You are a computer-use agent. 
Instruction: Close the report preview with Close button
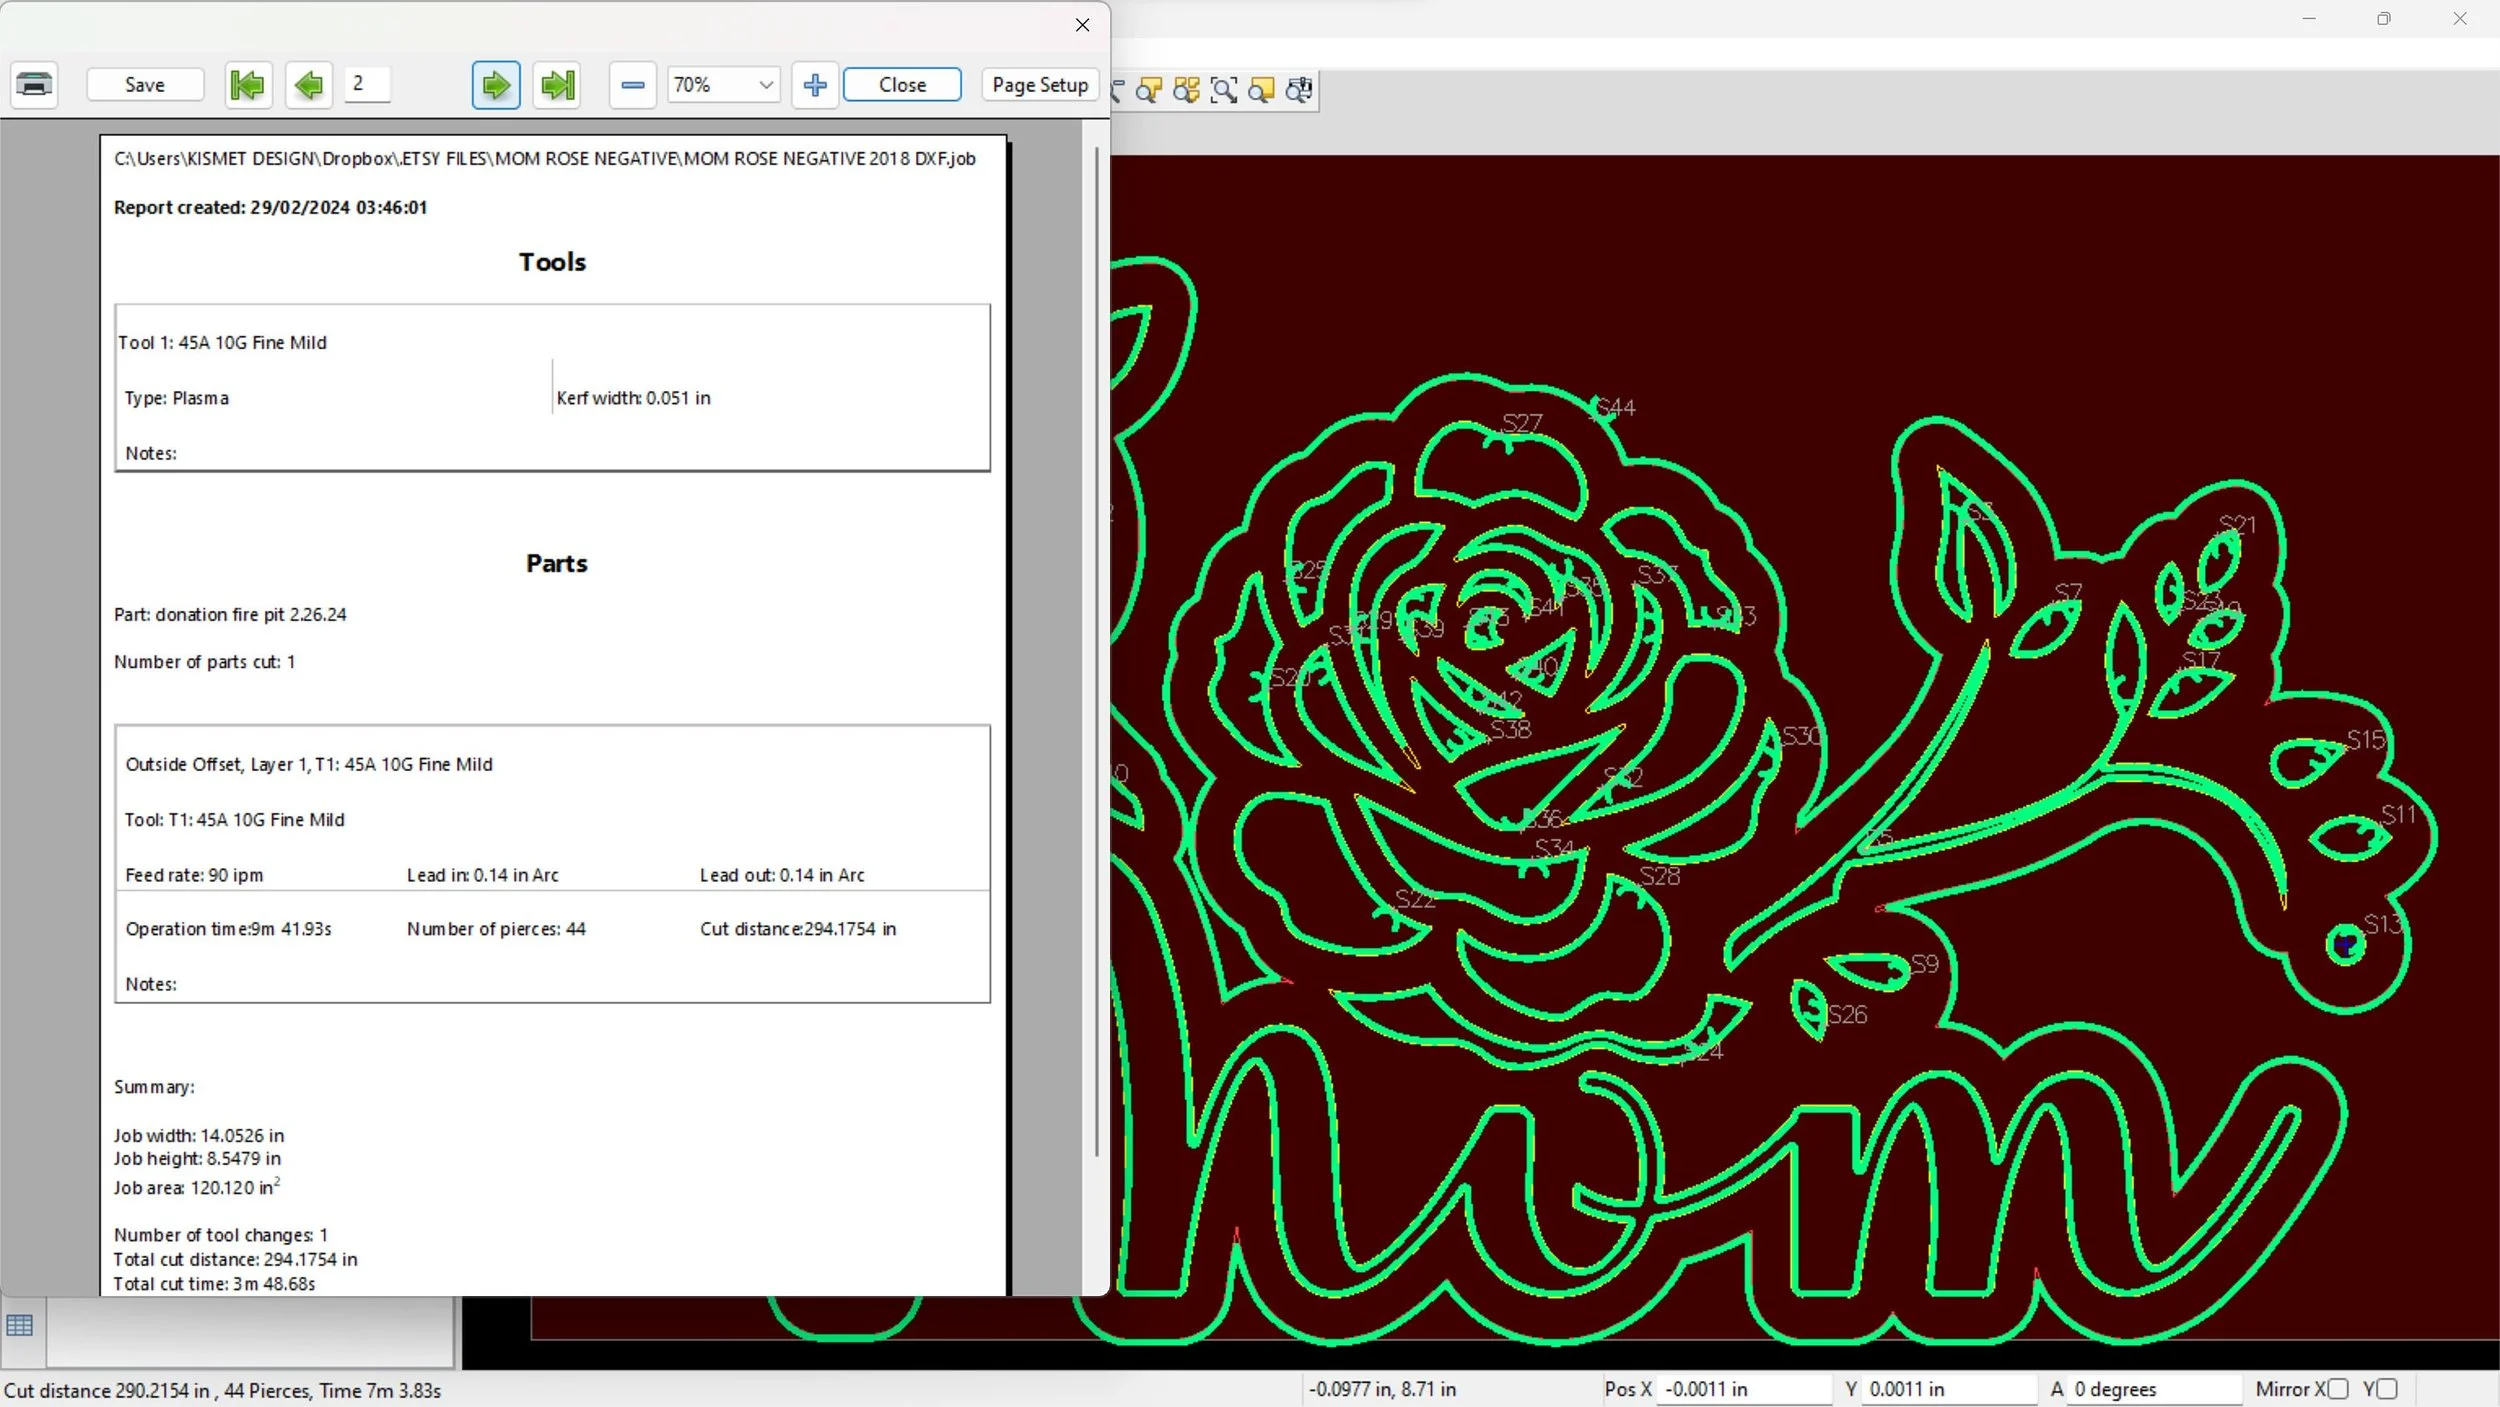tap(902, 85)
